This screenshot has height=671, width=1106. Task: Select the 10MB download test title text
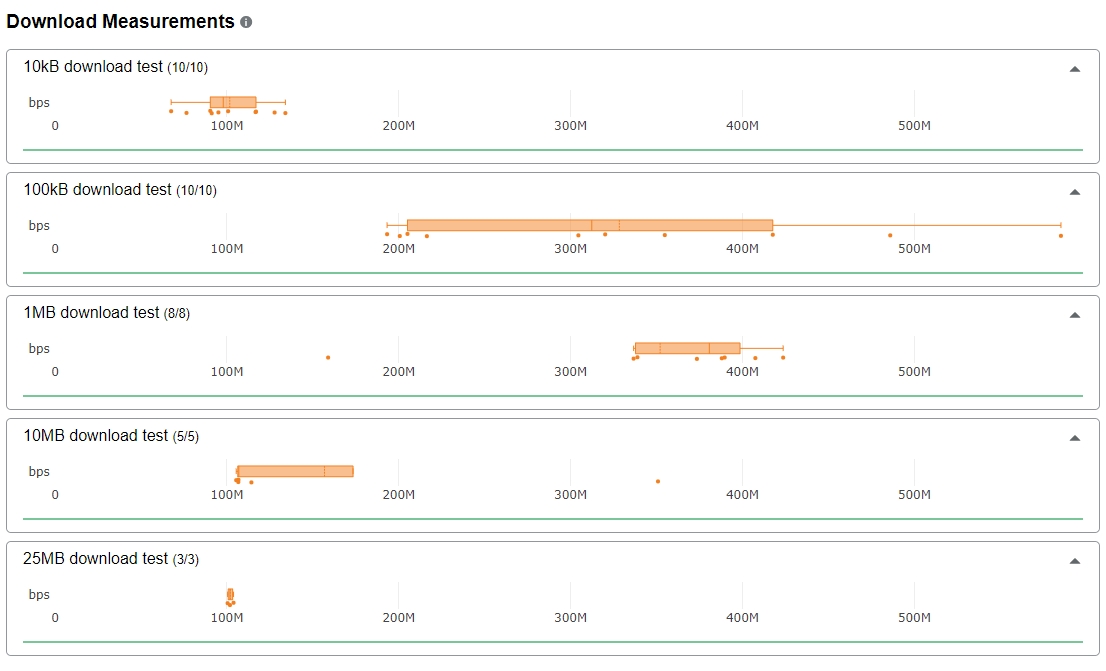click(x=95, y=436)
